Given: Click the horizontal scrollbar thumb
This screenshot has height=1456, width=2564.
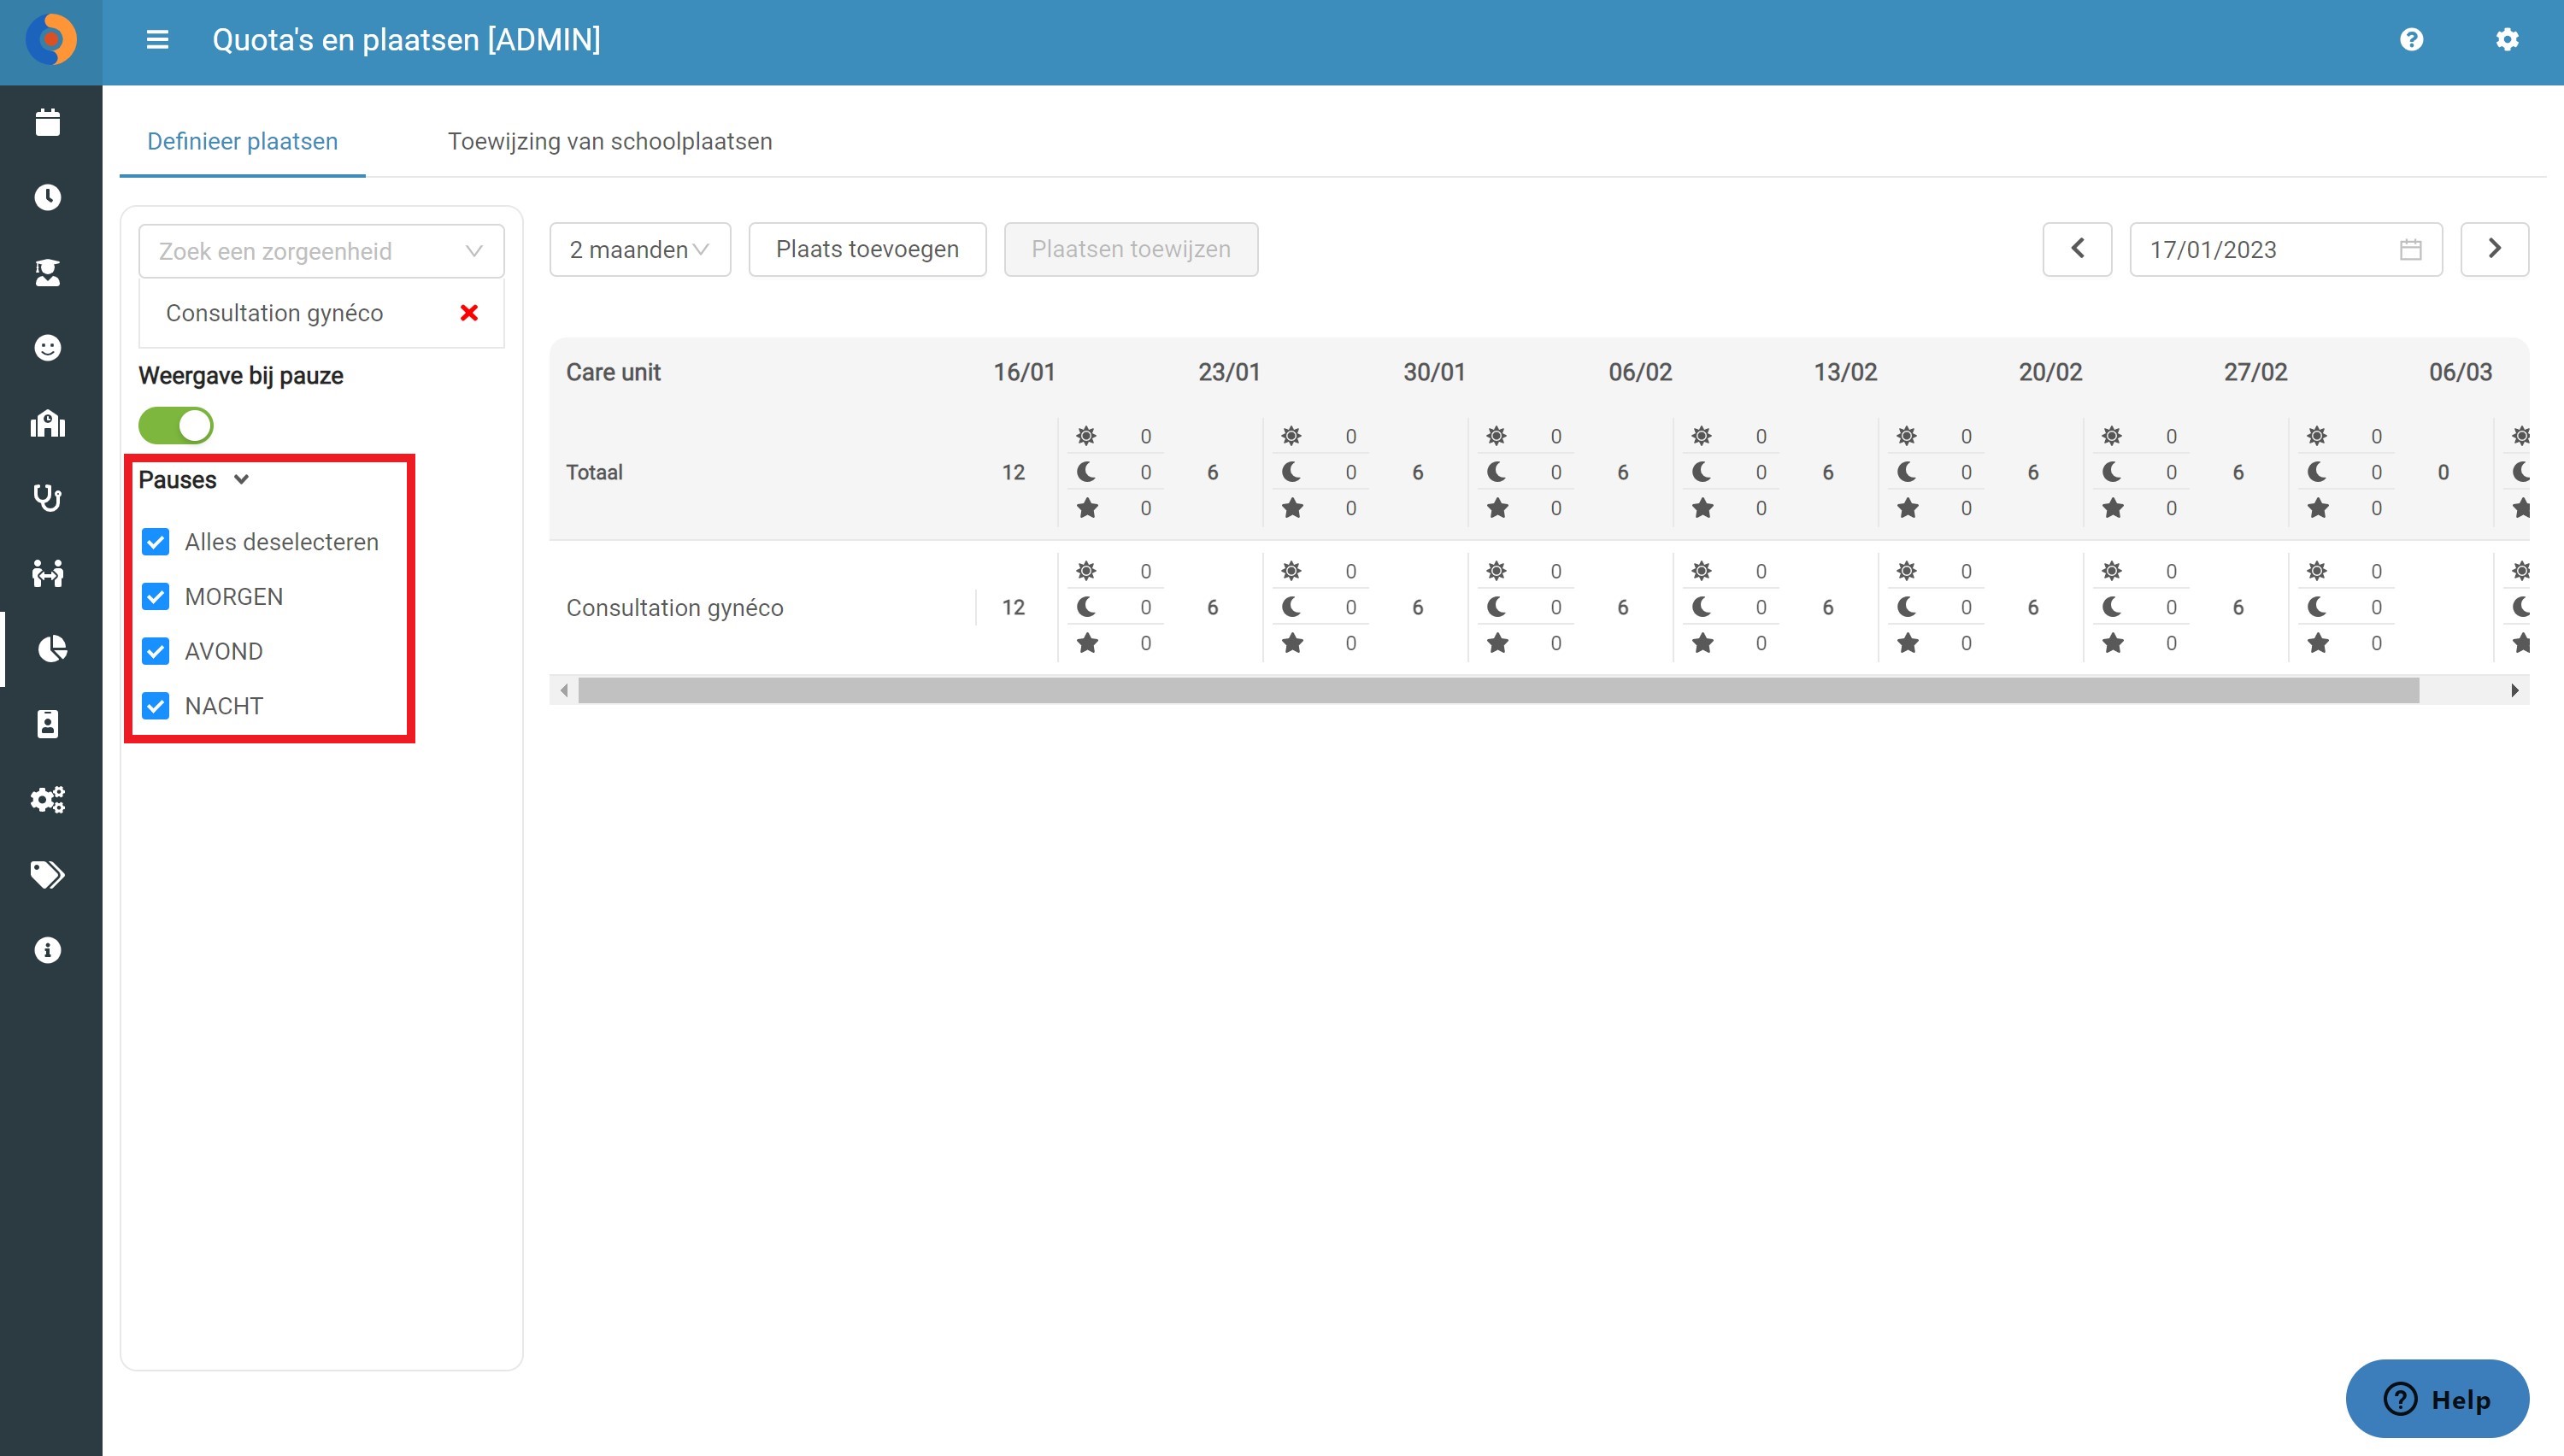Looking at the screenshot, I should 1498,690.
